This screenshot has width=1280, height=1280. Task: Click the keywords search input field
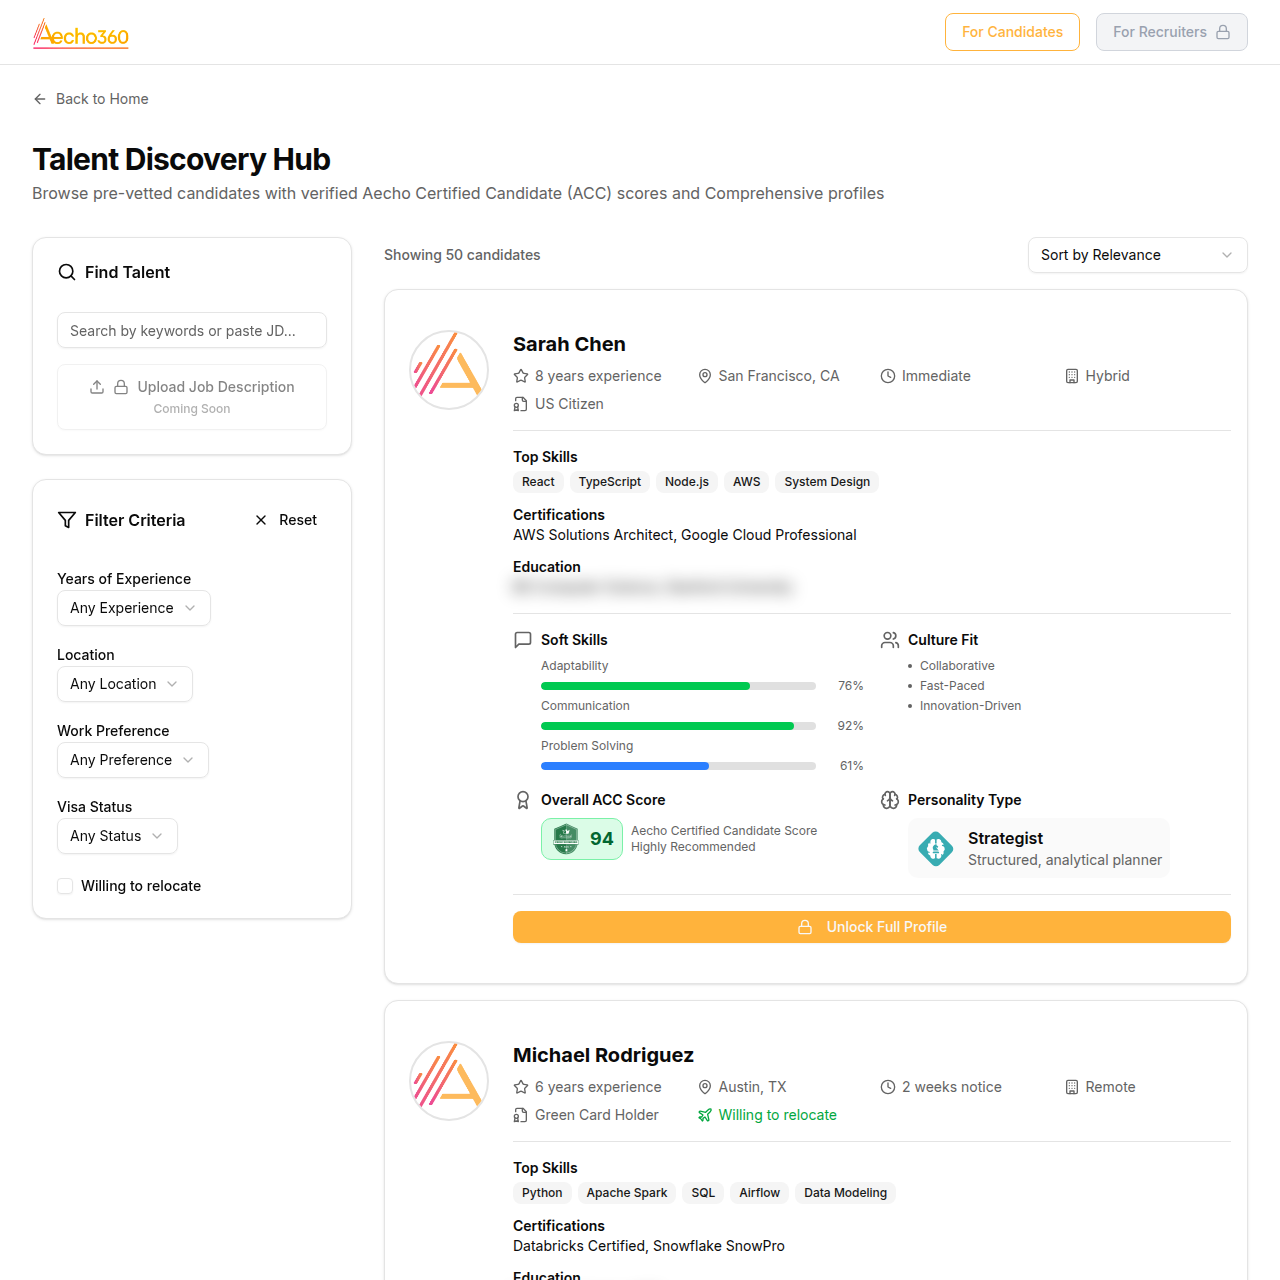pyautogui.click(x=192, y=330)
